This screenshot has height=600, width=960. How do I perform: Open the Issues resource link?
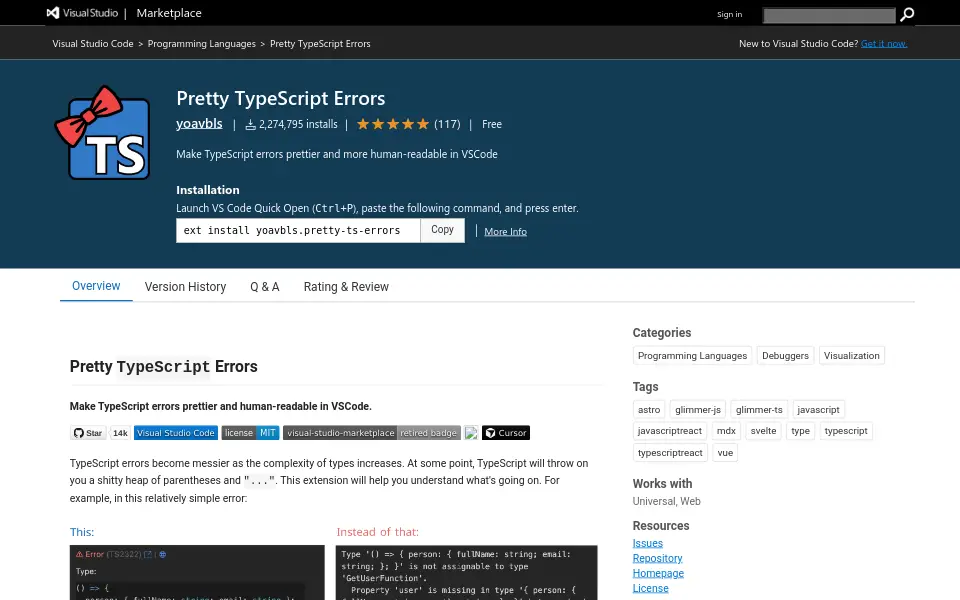click(x=647, y=543)
